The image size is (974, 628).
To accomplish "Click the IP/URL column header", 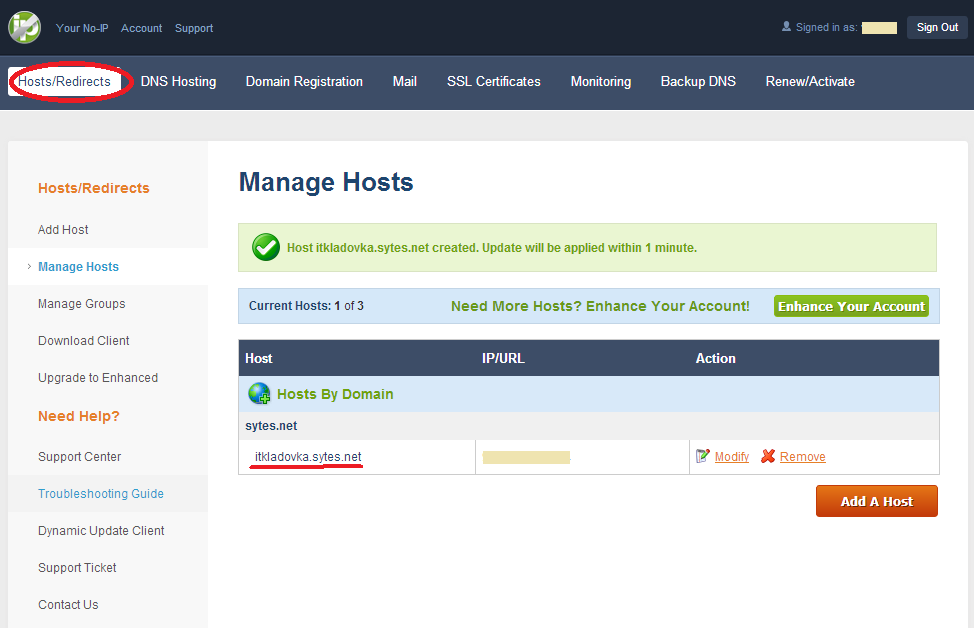I will [503, 358].
